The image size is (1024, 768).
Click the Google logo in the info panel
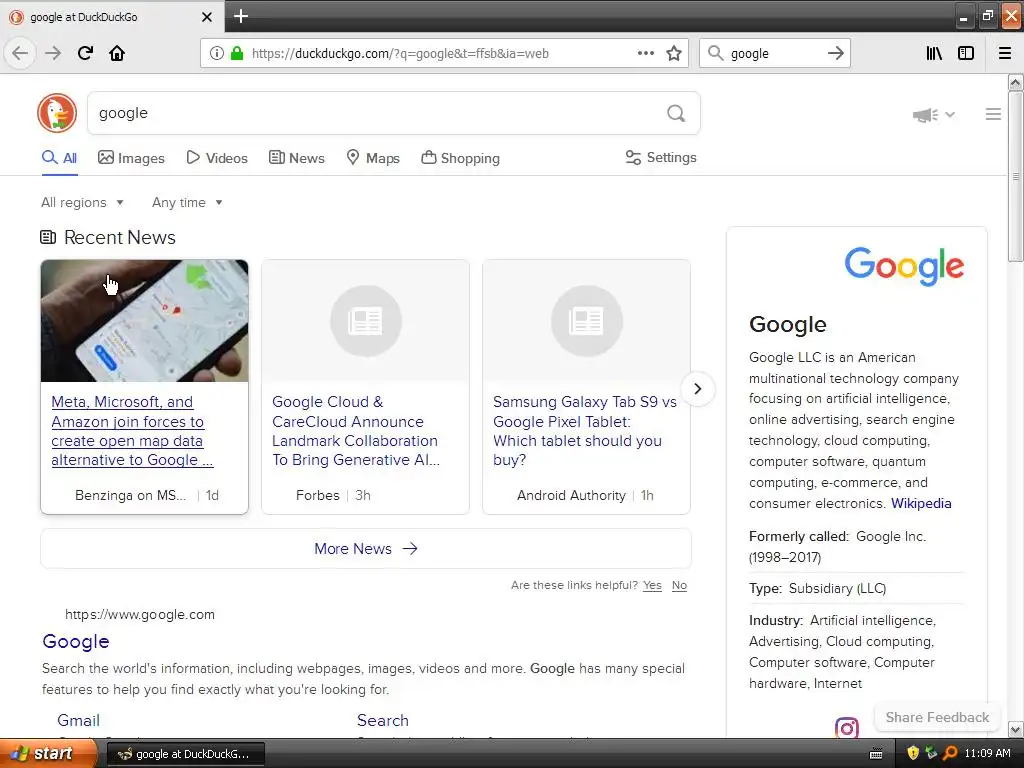[x=904, y=266]
